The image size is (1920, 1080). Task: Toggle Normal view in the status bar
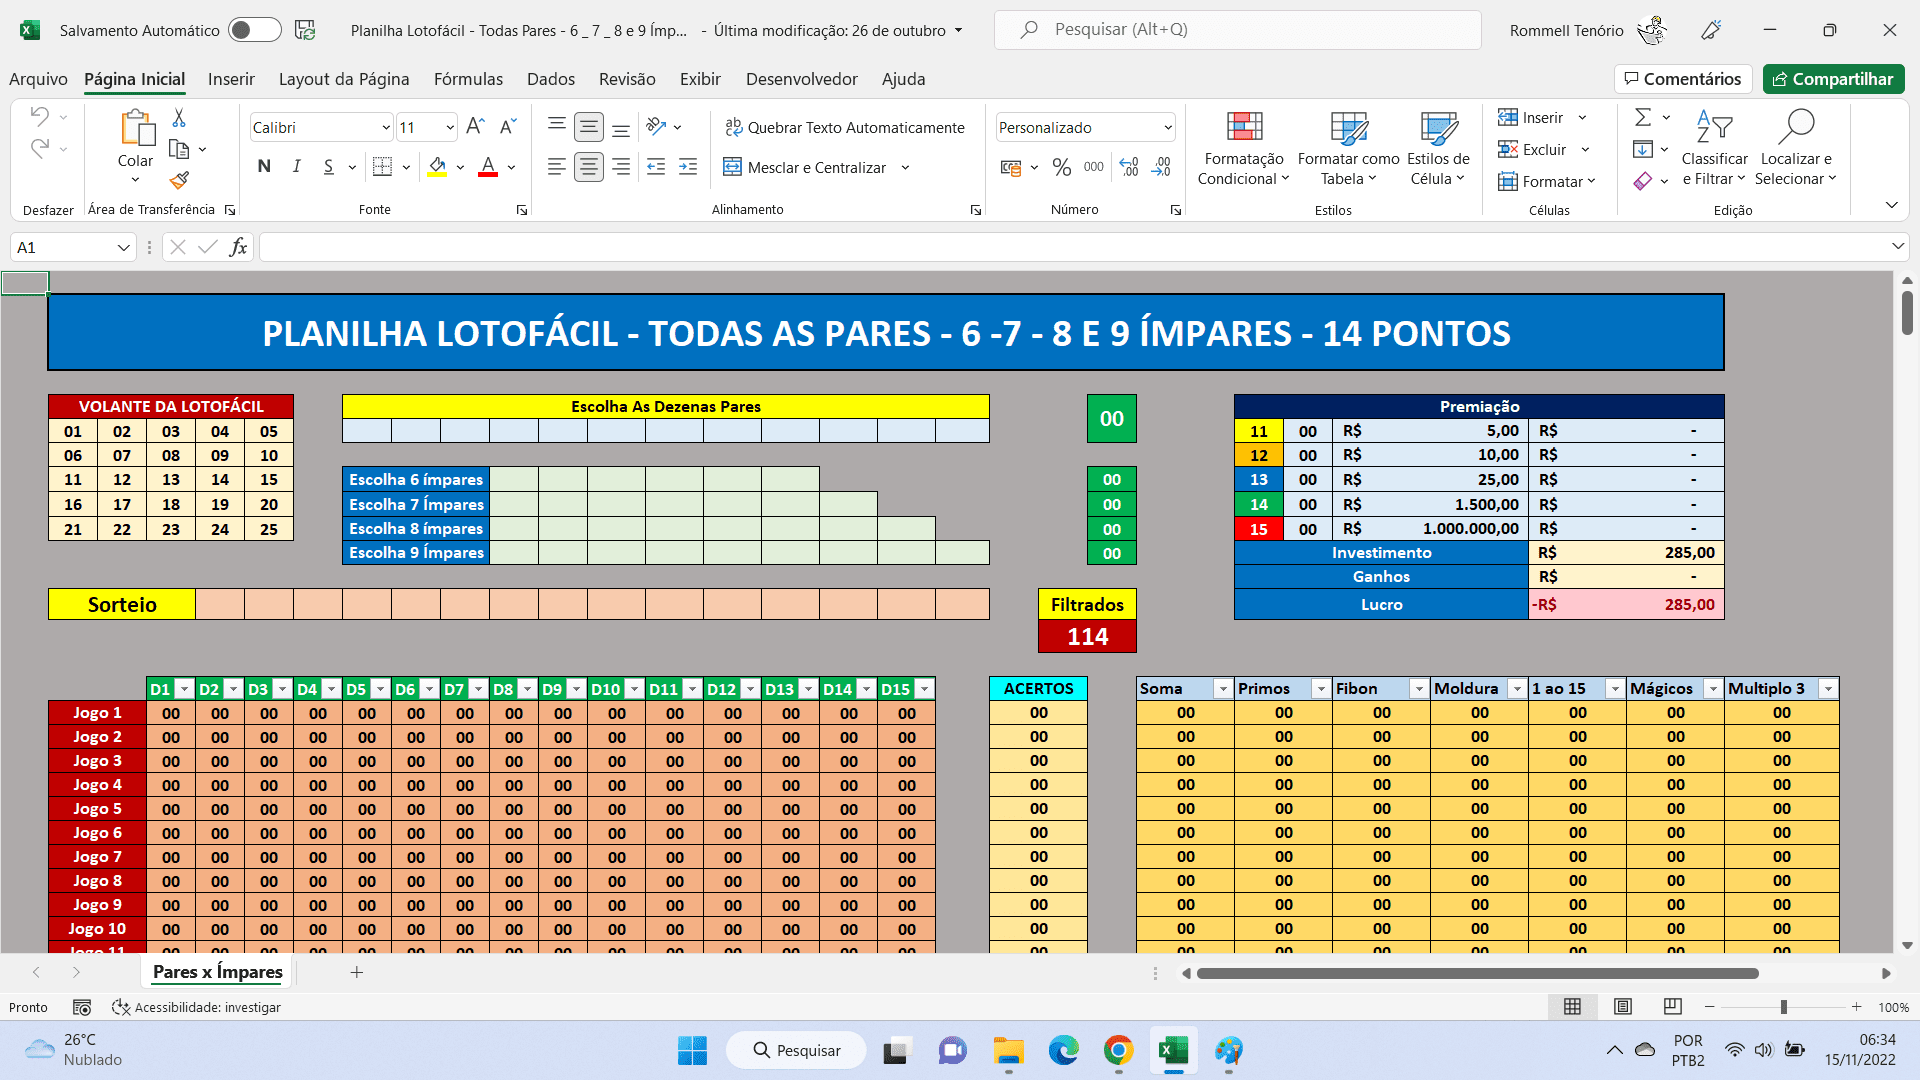coord(1572,1006)
